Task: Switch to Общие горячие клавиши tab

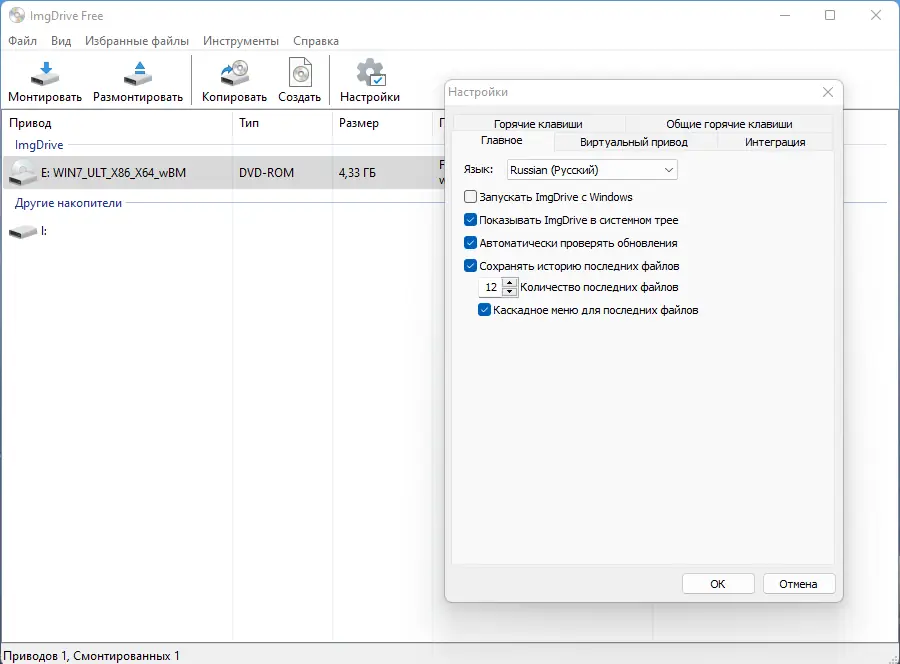Action: click(x=729, y=123)
